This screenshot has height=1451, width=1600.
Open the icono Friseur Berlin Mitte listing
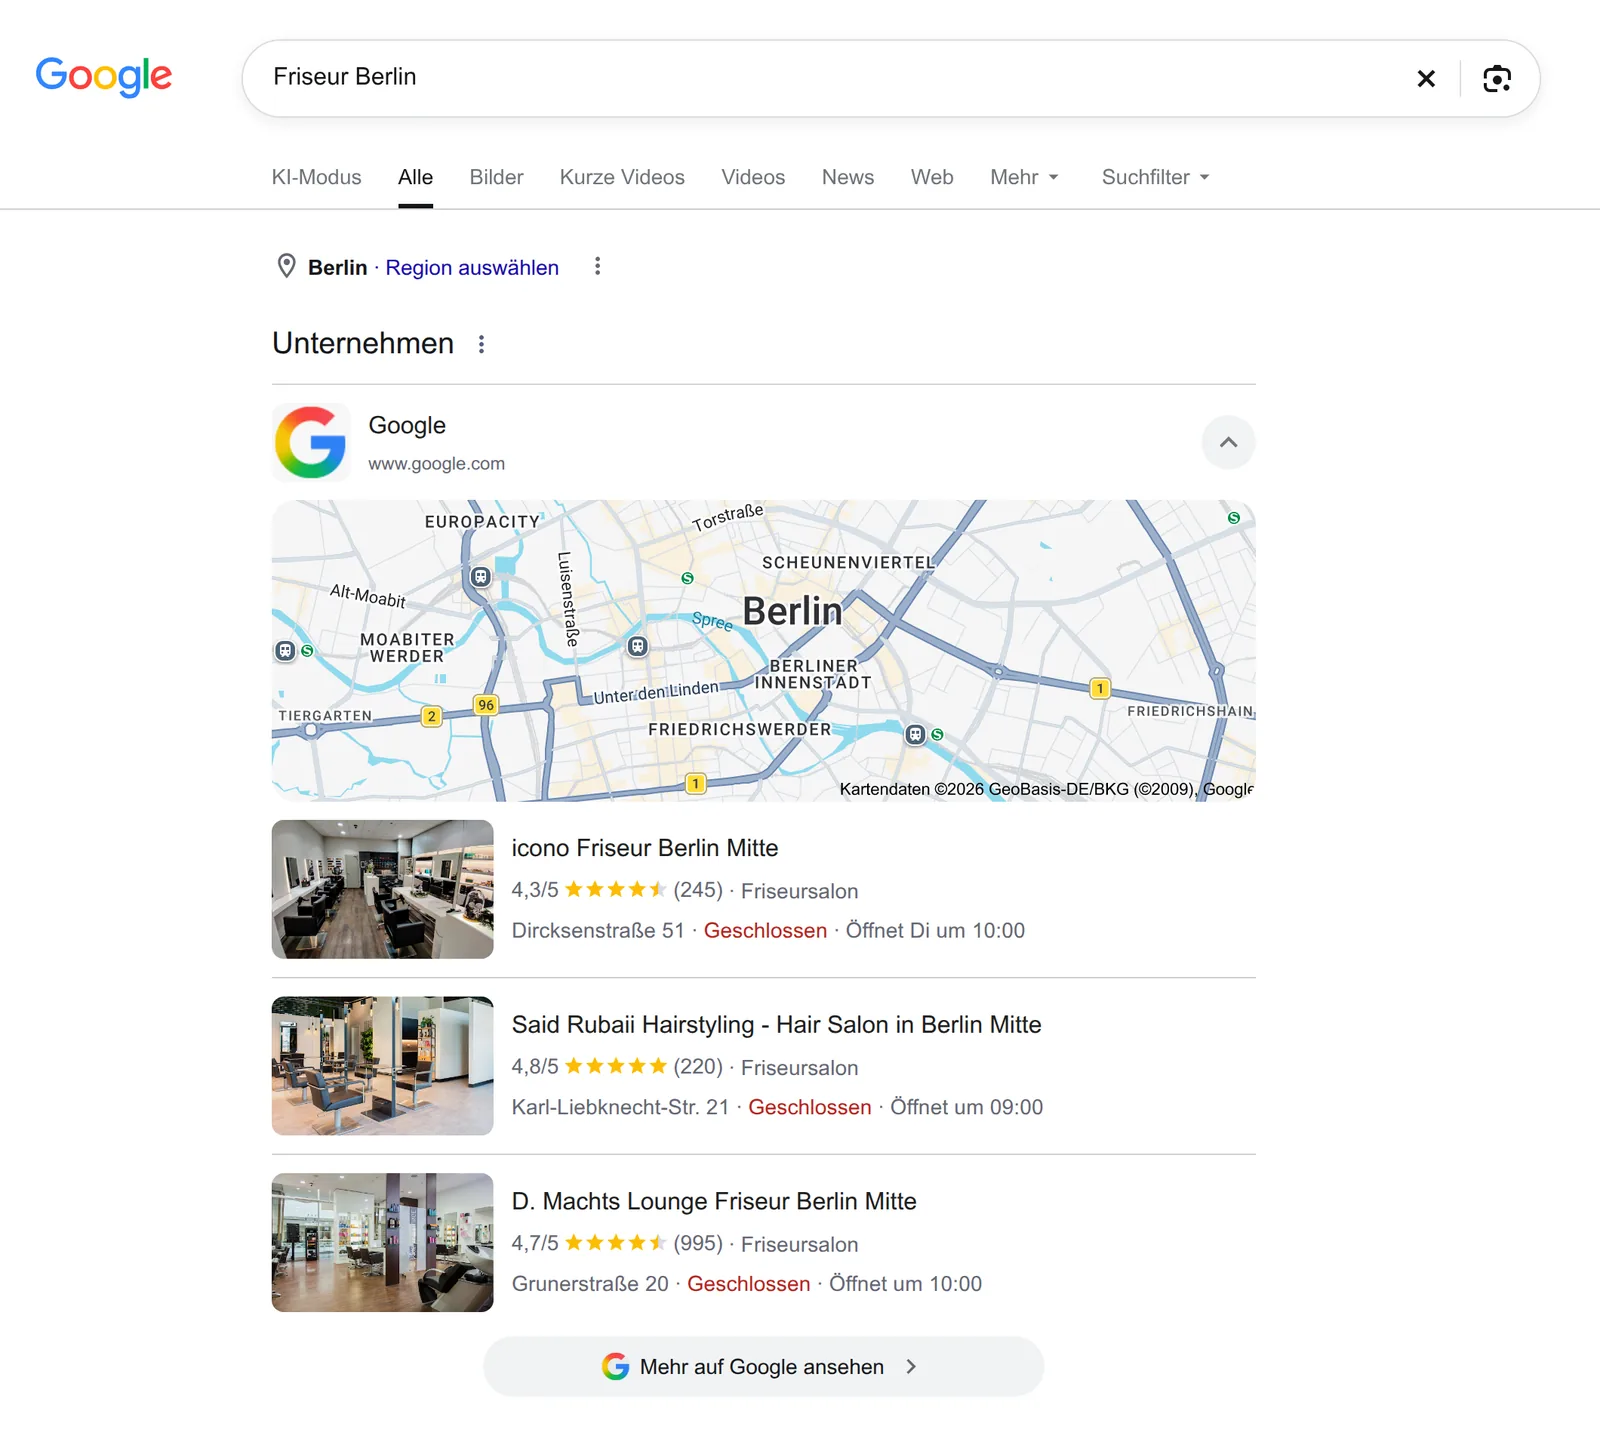645,848
